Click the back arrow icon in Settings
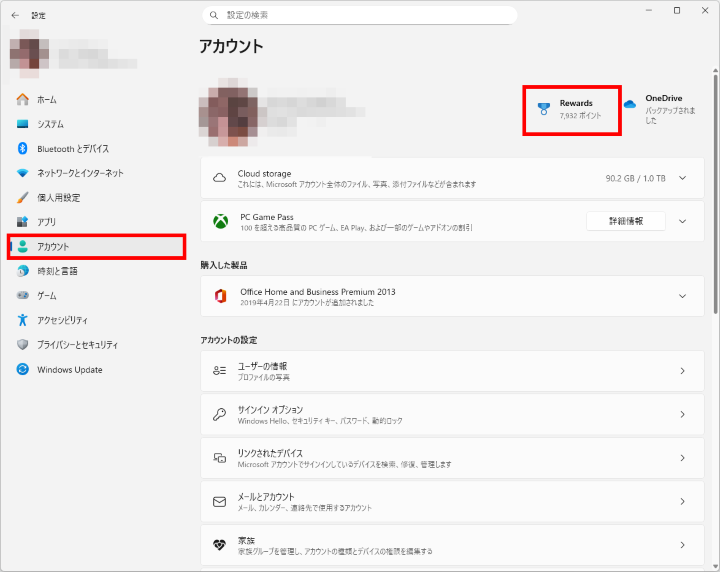 (15, 16)
